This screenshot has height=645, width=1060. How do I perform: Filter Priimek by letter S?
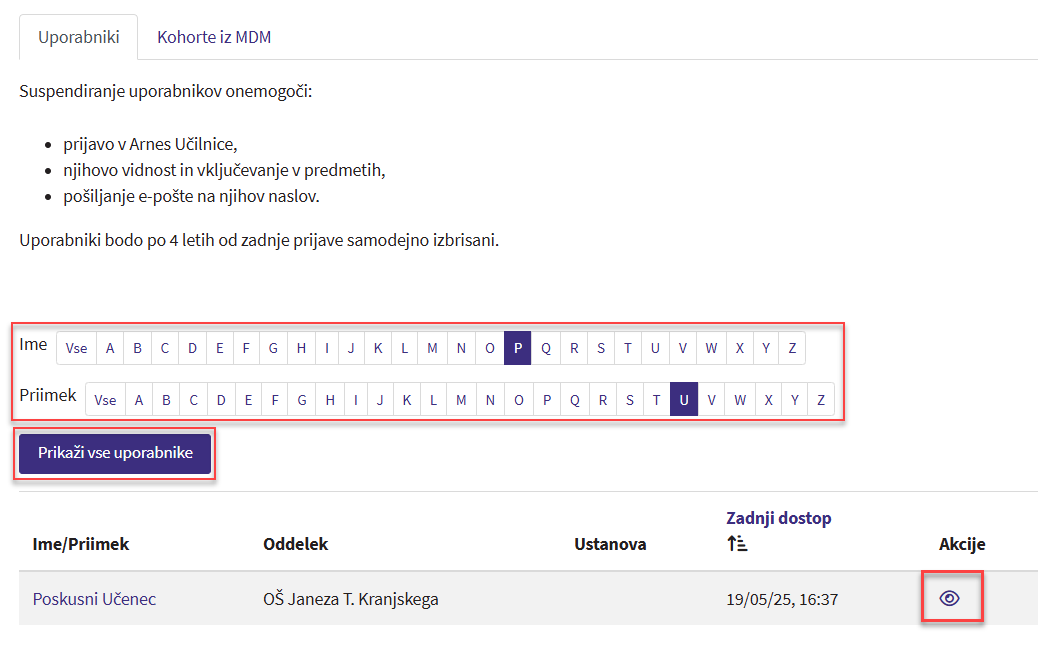(630, 400)
